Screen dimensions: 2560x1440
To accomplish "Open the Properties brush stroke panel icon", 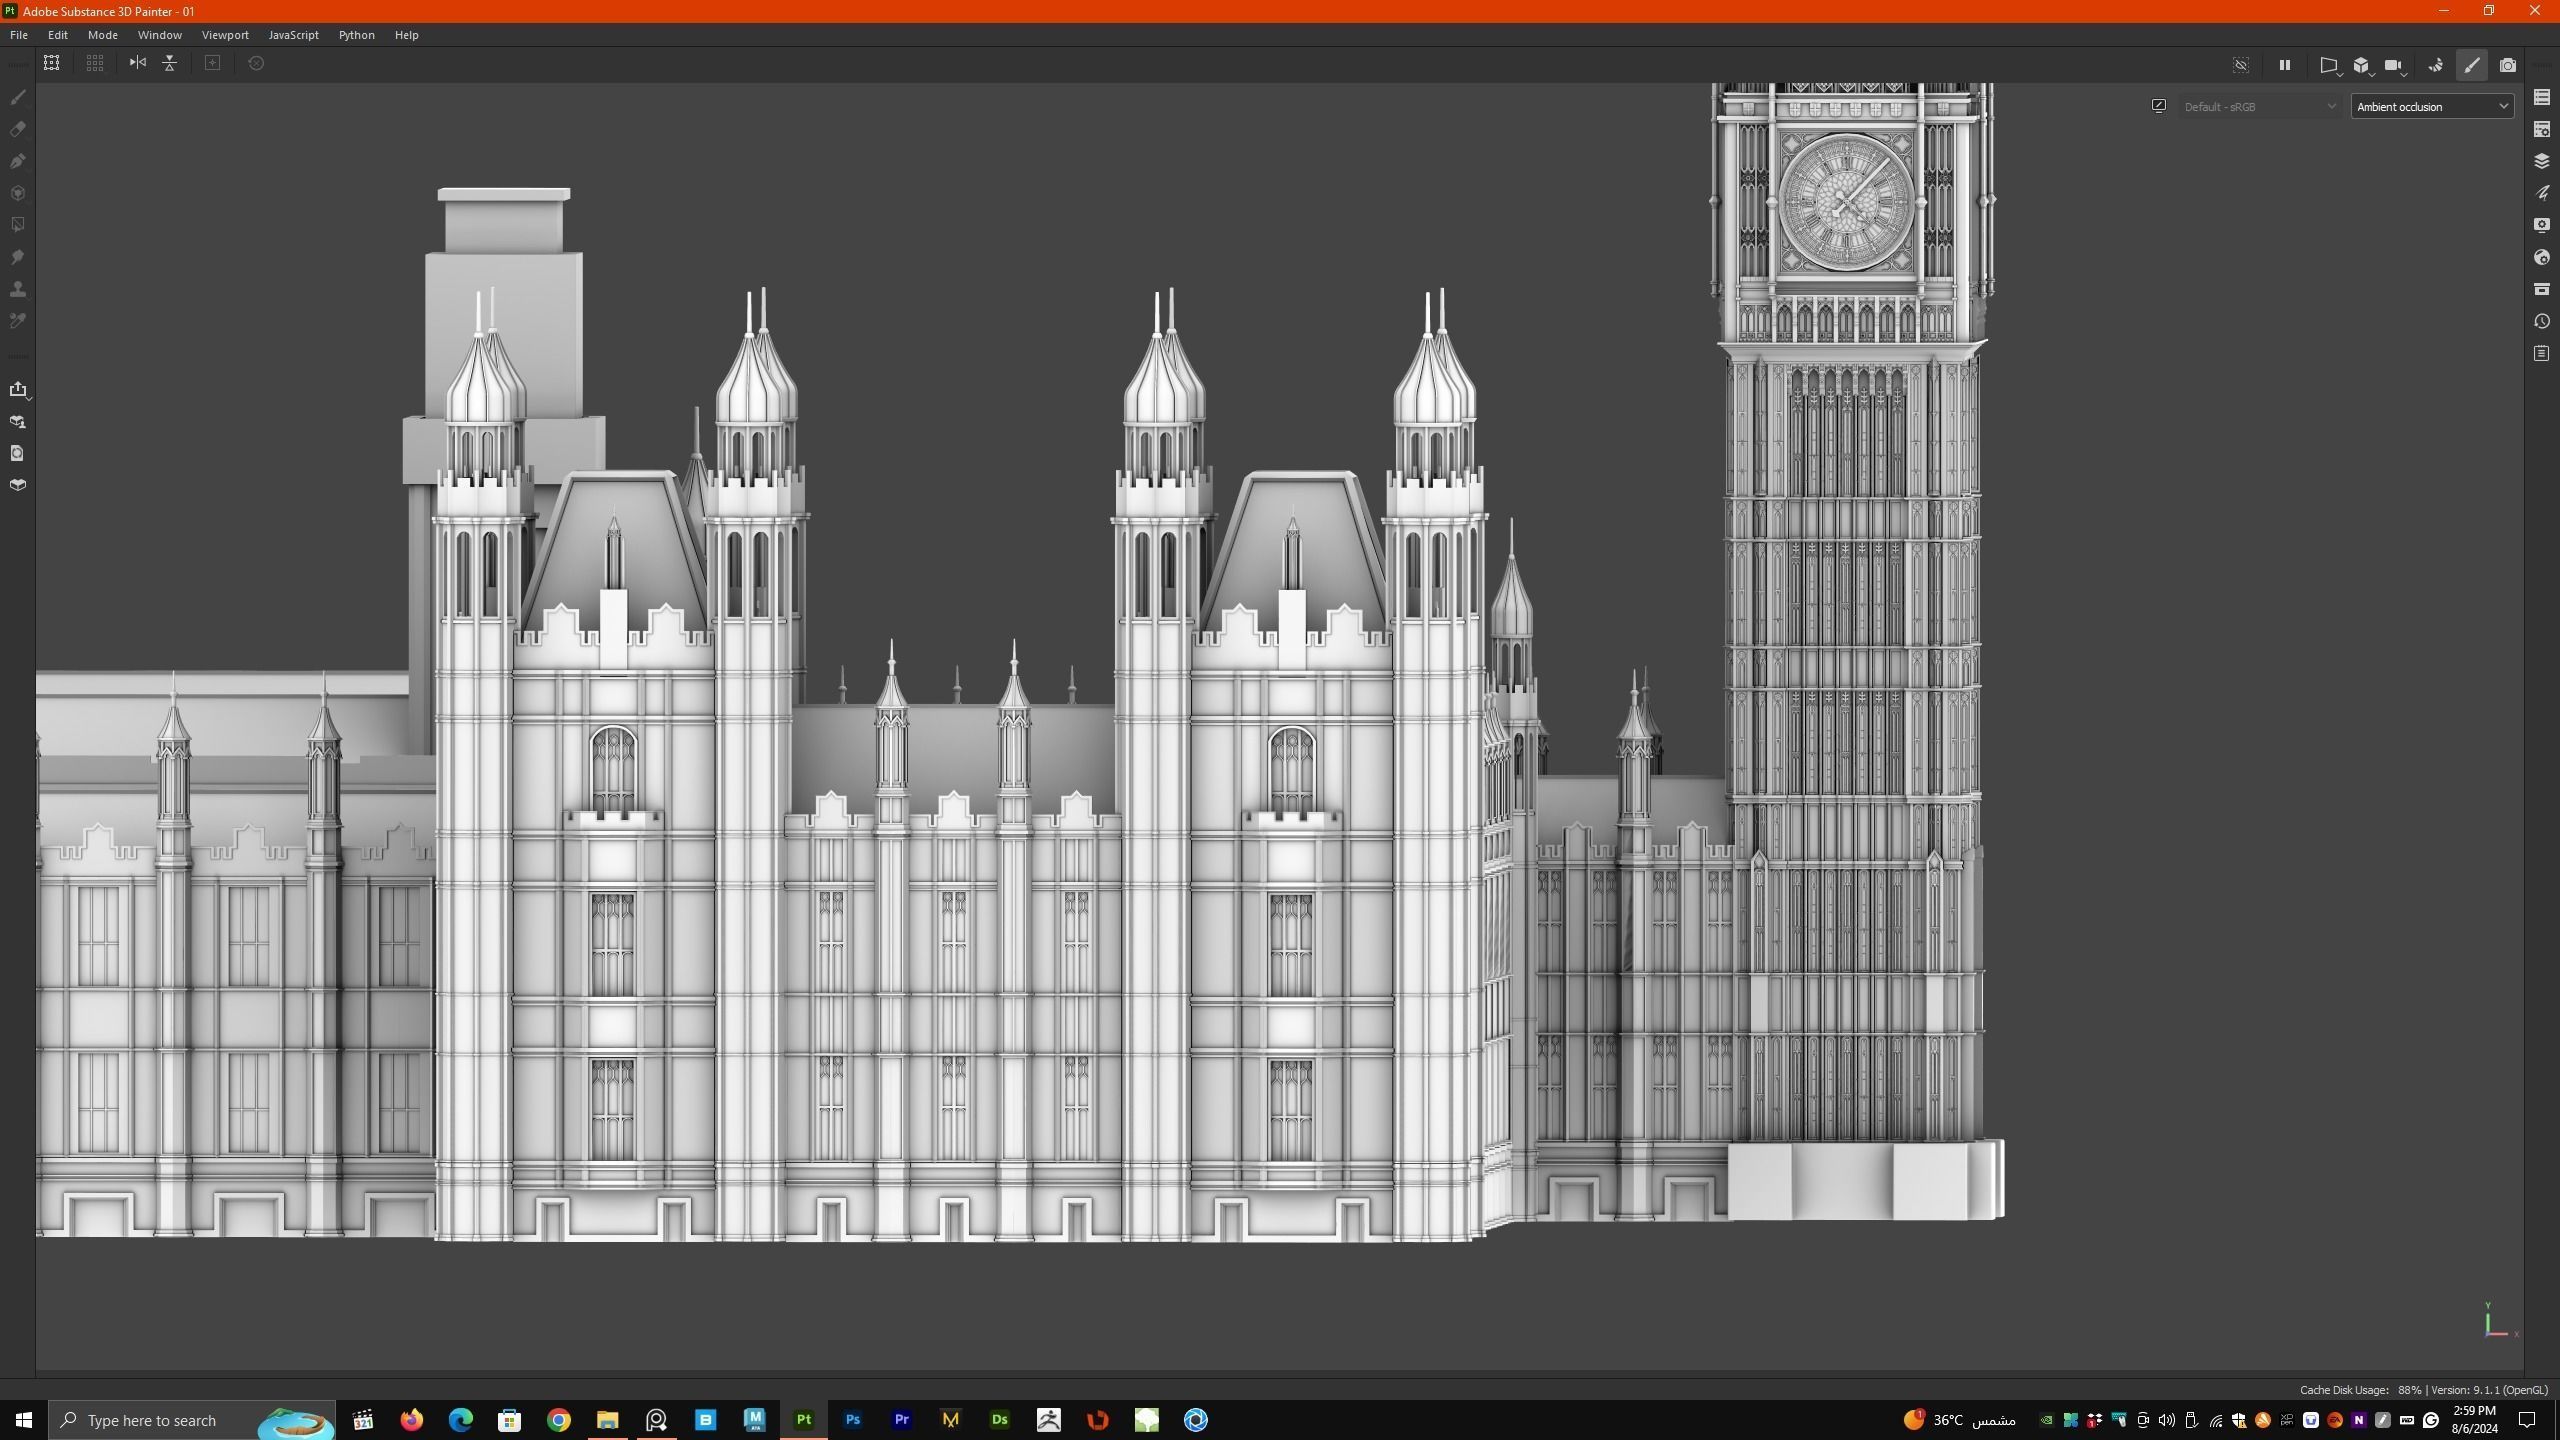I will point(2541,193).
